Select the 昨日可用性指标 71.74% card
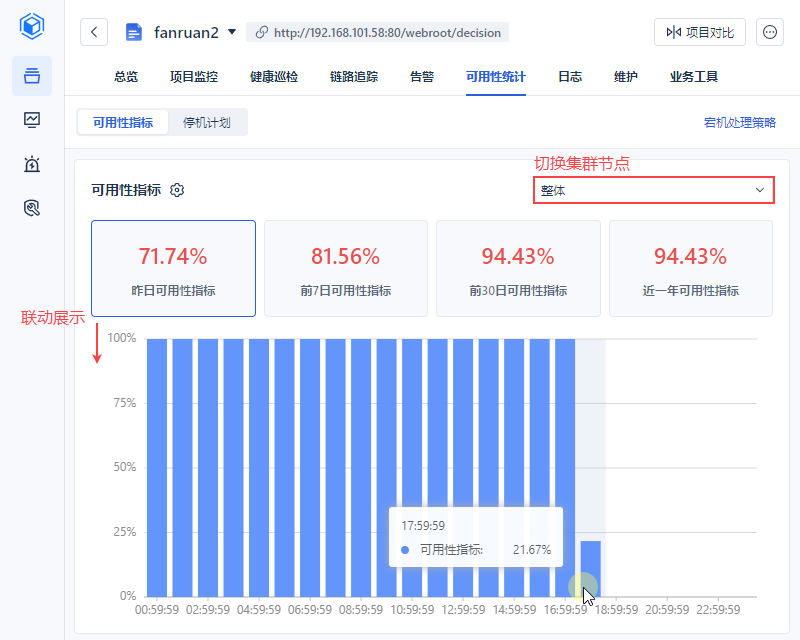Image resolution: width=800 pixels, height=640 pixels. (x=173, y=268)
